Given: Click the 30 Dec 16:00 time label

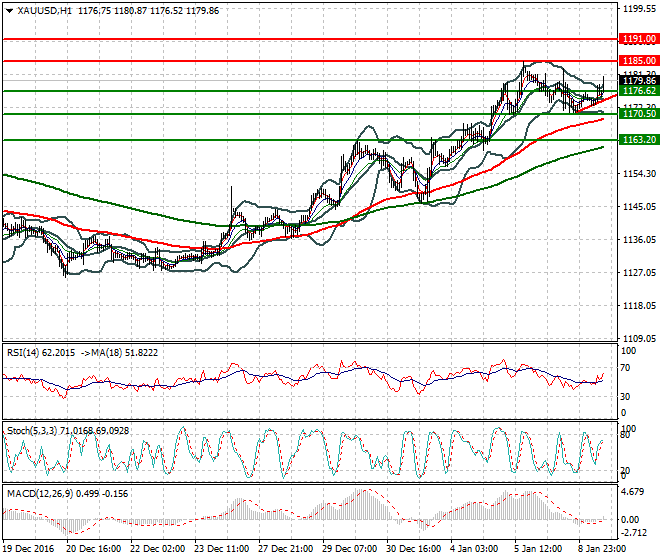Looking at the screenshot, I should [x=413, y=549].
